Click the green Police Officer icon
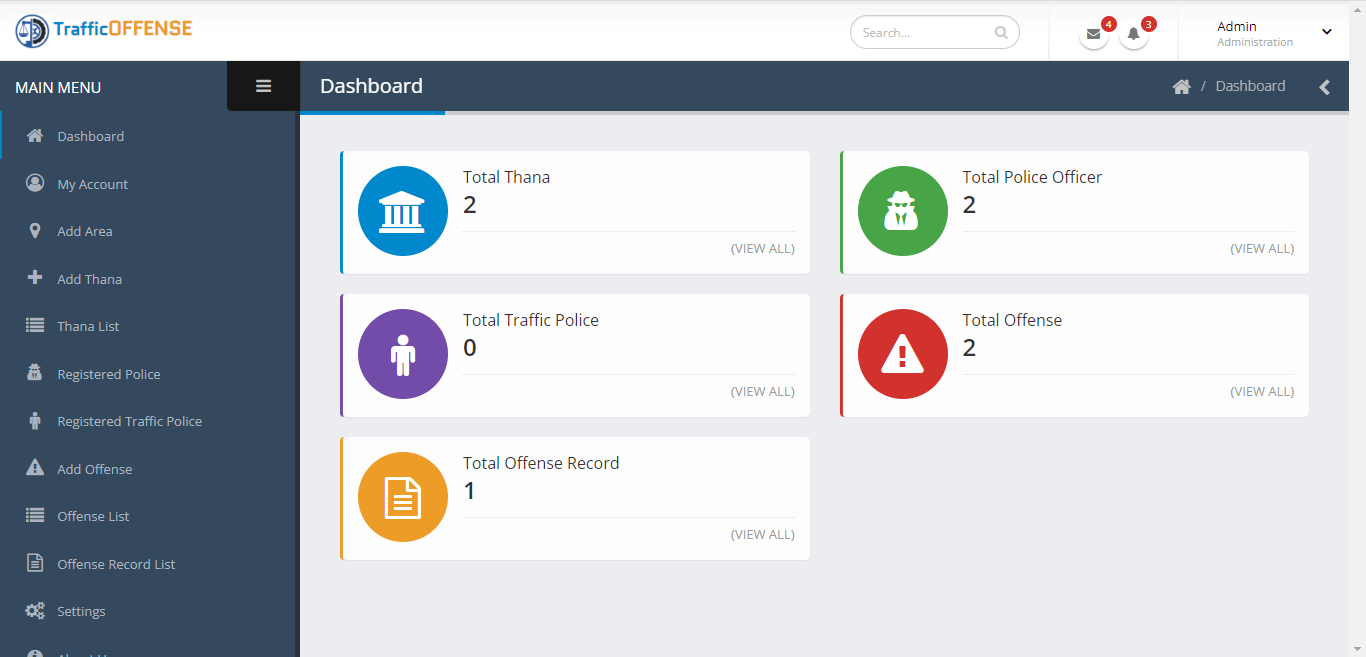This screenshot has height=657, width=1366. [x=903, y=211]
